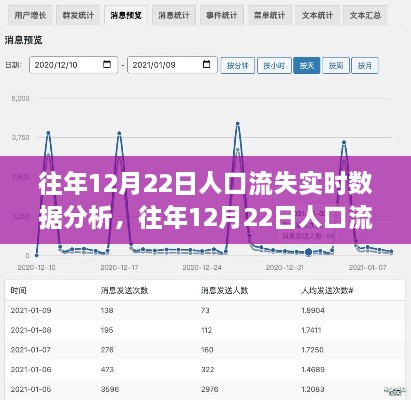Select the 按天 grouping button
The height and width of the screenshot is (400, 411).
[x=306, y=65]
